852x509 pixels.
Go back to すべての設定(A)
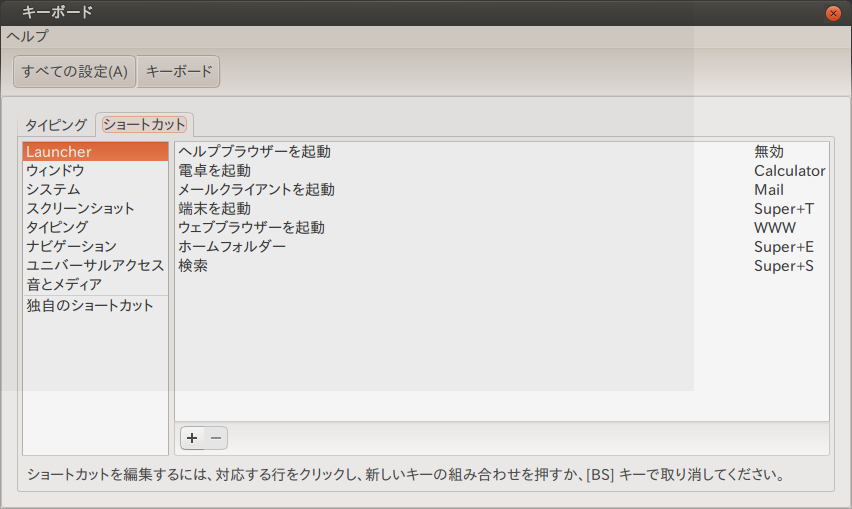click(74, 71)
